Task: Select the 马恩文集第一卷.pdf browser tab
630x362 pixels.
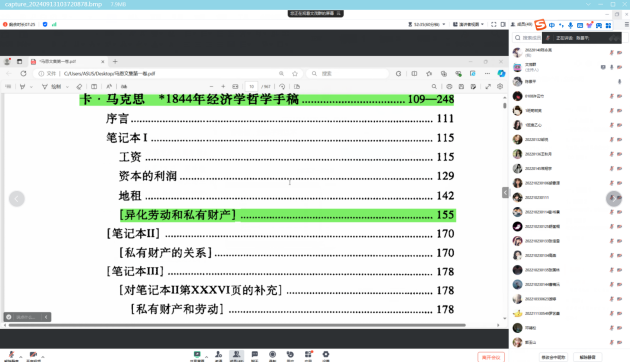Action: 67,61
